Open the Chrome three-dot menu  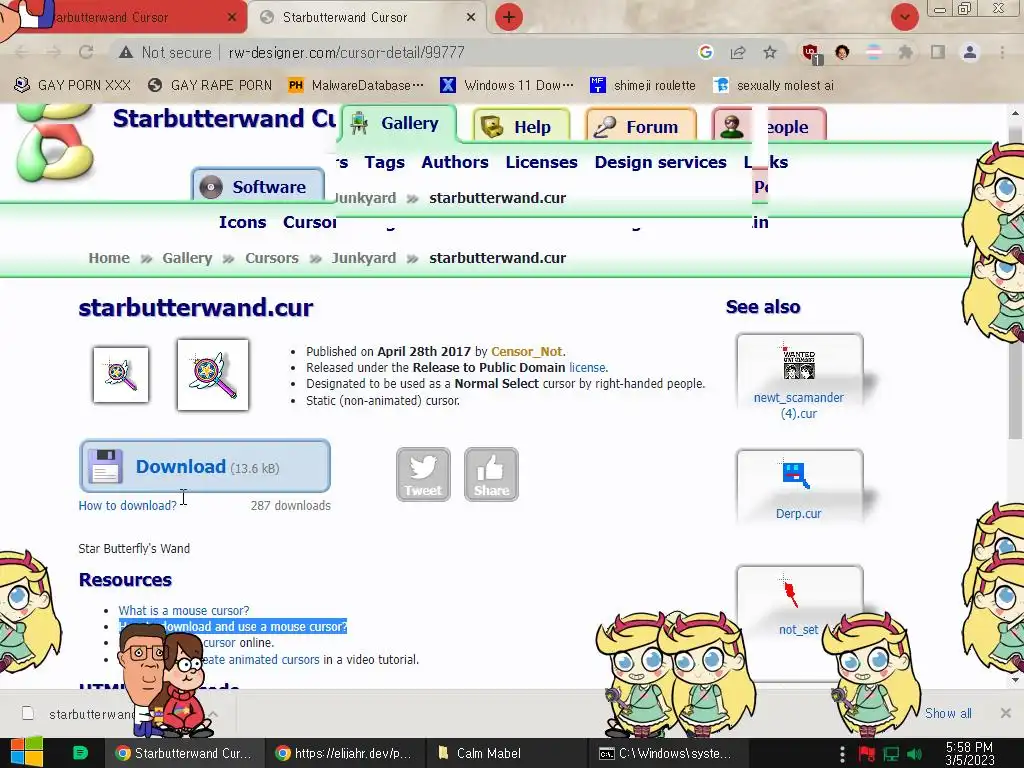[1002, 52]
